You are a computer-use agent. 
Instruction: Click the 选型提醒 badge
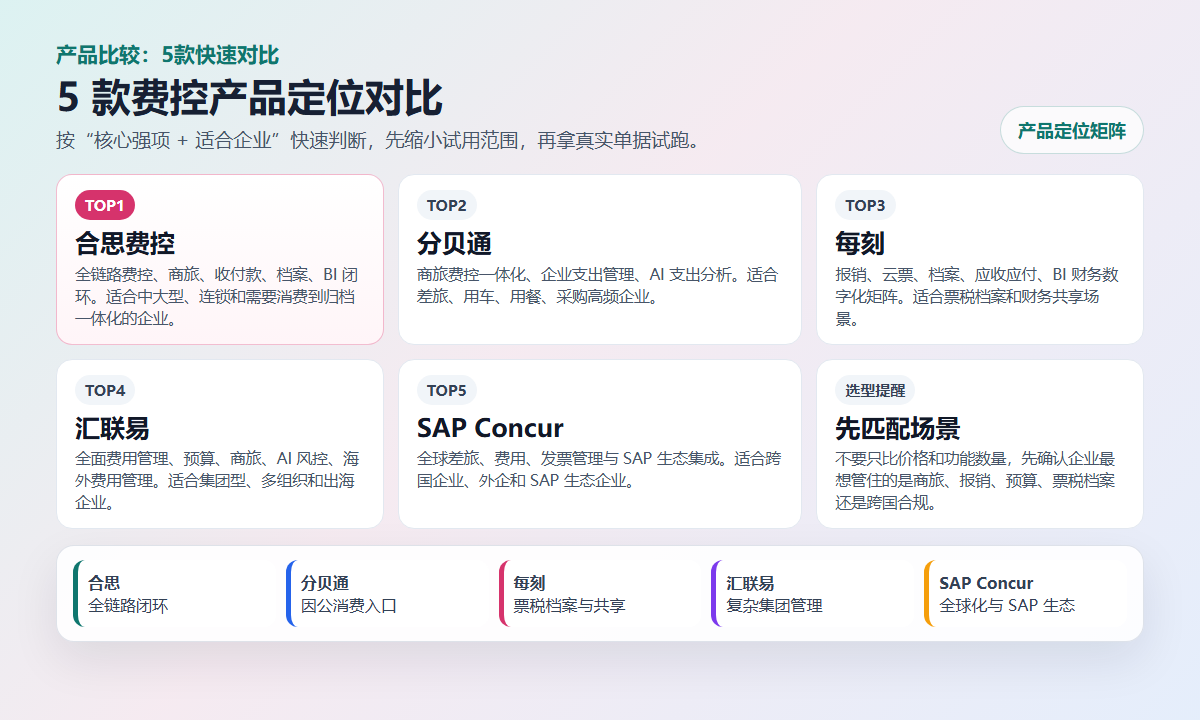[x=875, y=390]
